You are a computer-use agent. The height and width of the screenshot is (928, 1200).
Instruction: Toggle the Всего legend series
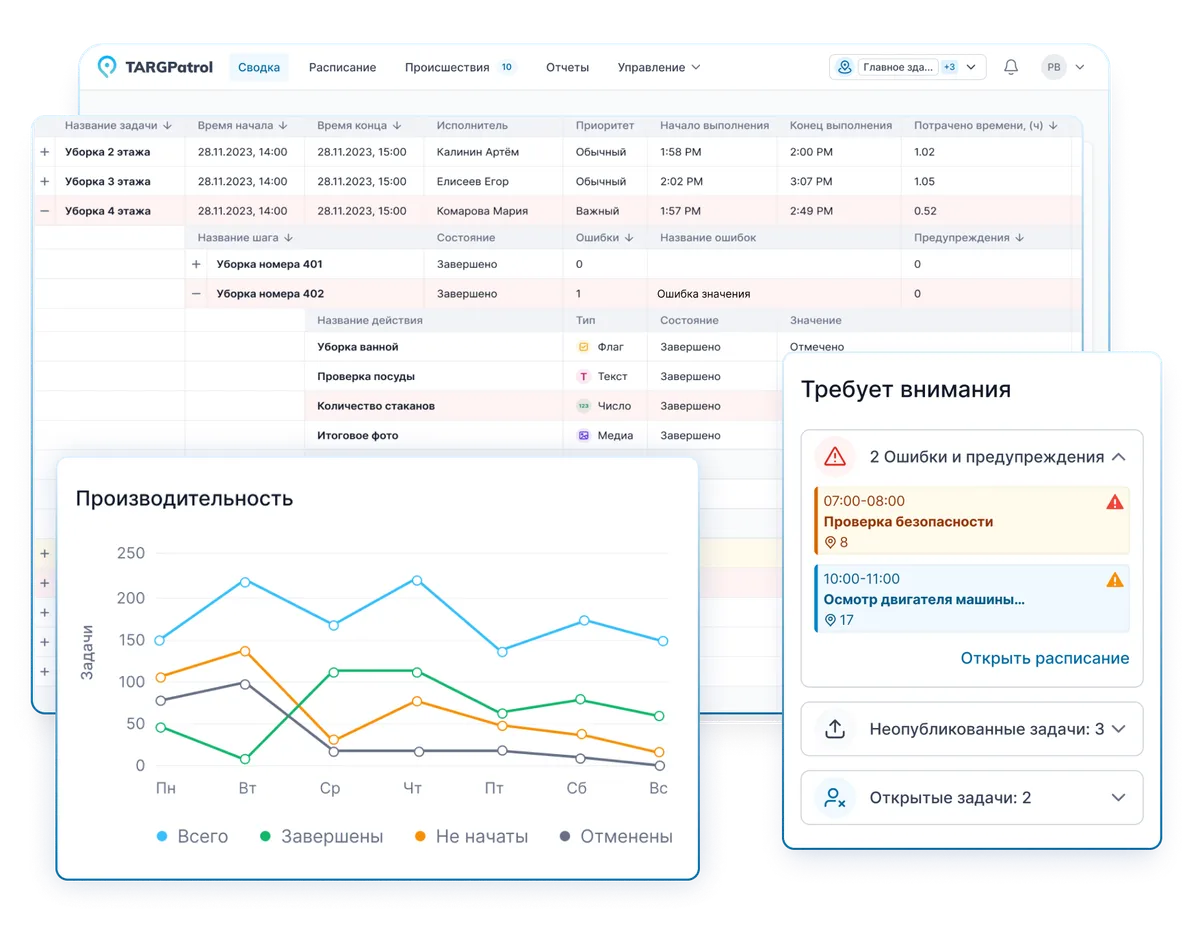click(192, 836)
